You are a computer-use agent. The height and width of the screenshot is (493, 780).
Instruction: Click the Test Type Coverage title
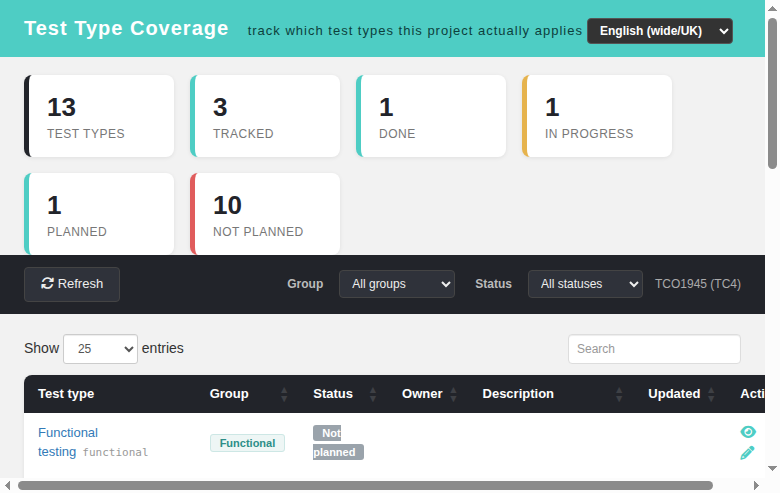click(126, 28)
